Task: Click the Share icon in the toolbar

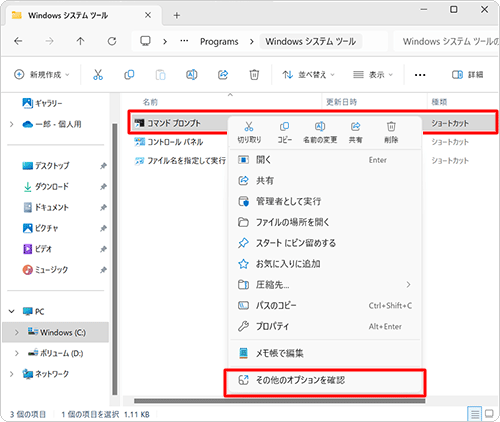Action: click(223, 74)
